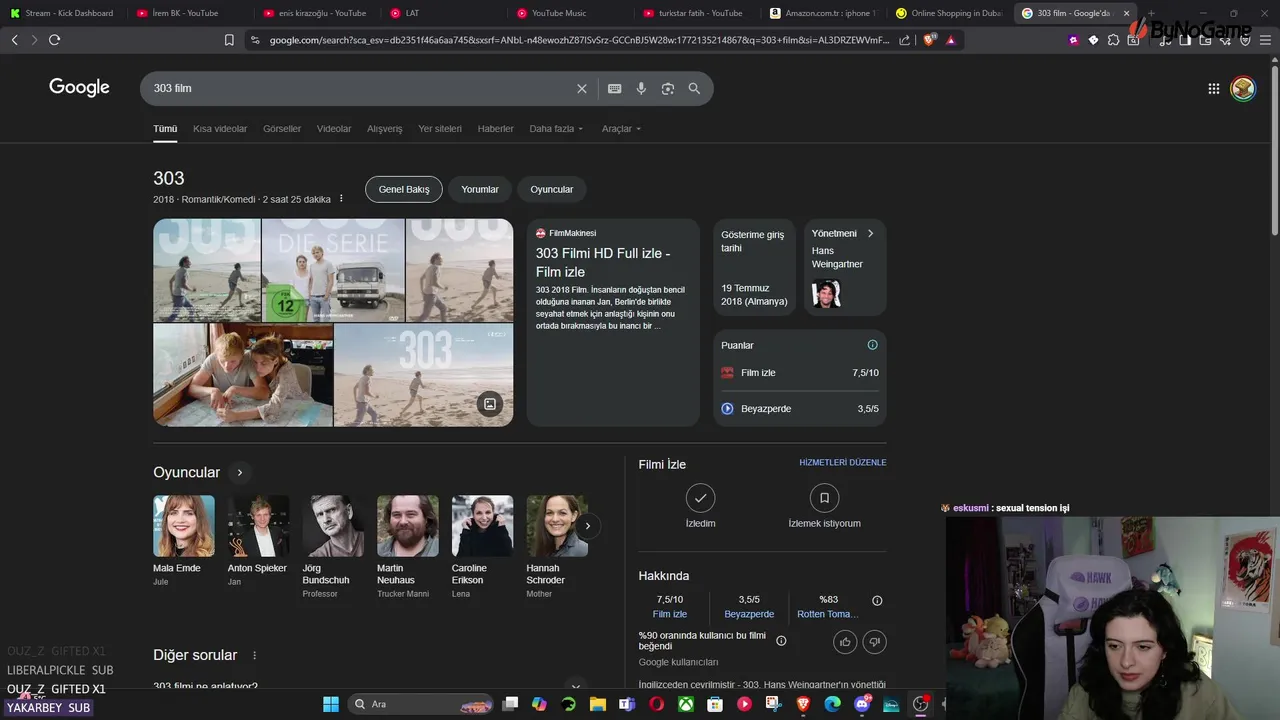This screenshot has width=1280, height=720.
Task: Open the three-dot menu beside Diğer sorular
Action: click(254, 655)
